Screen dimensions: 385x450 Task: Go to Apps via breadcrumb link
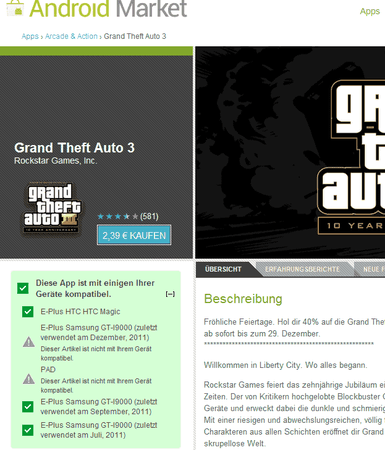point(30,36)
